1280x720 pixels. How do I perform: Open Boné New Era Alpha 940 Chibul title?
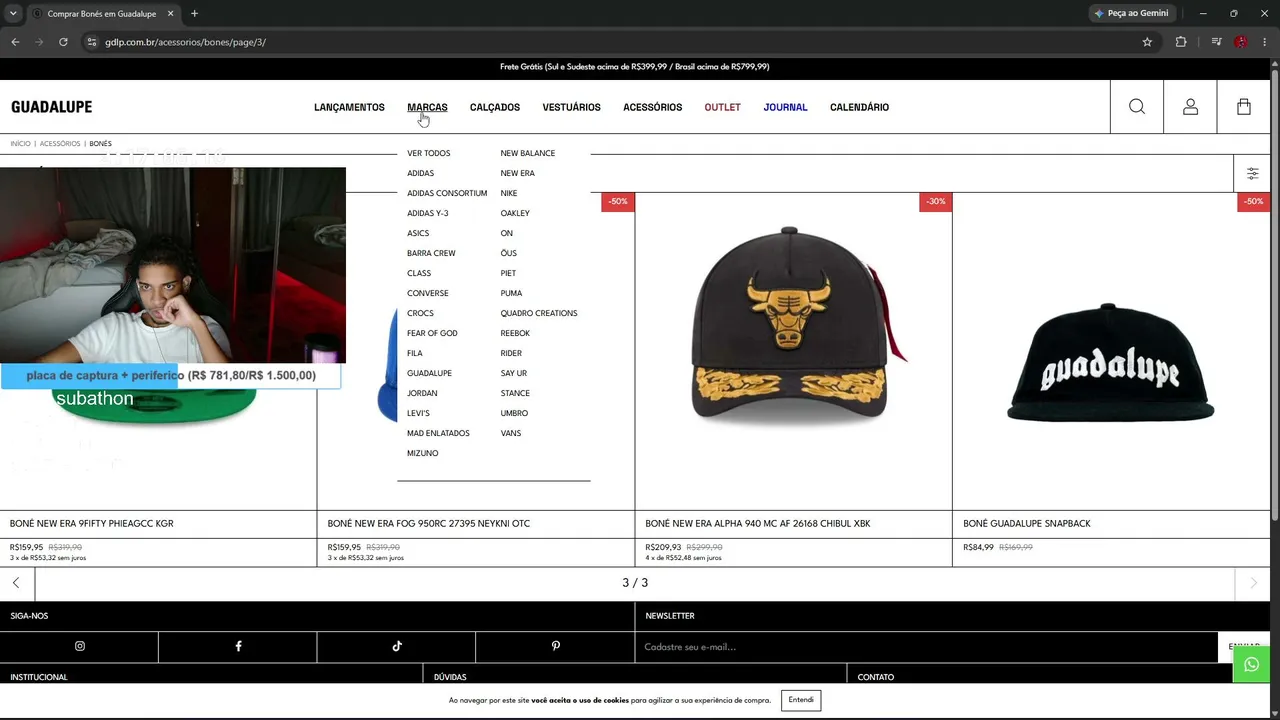758,523
